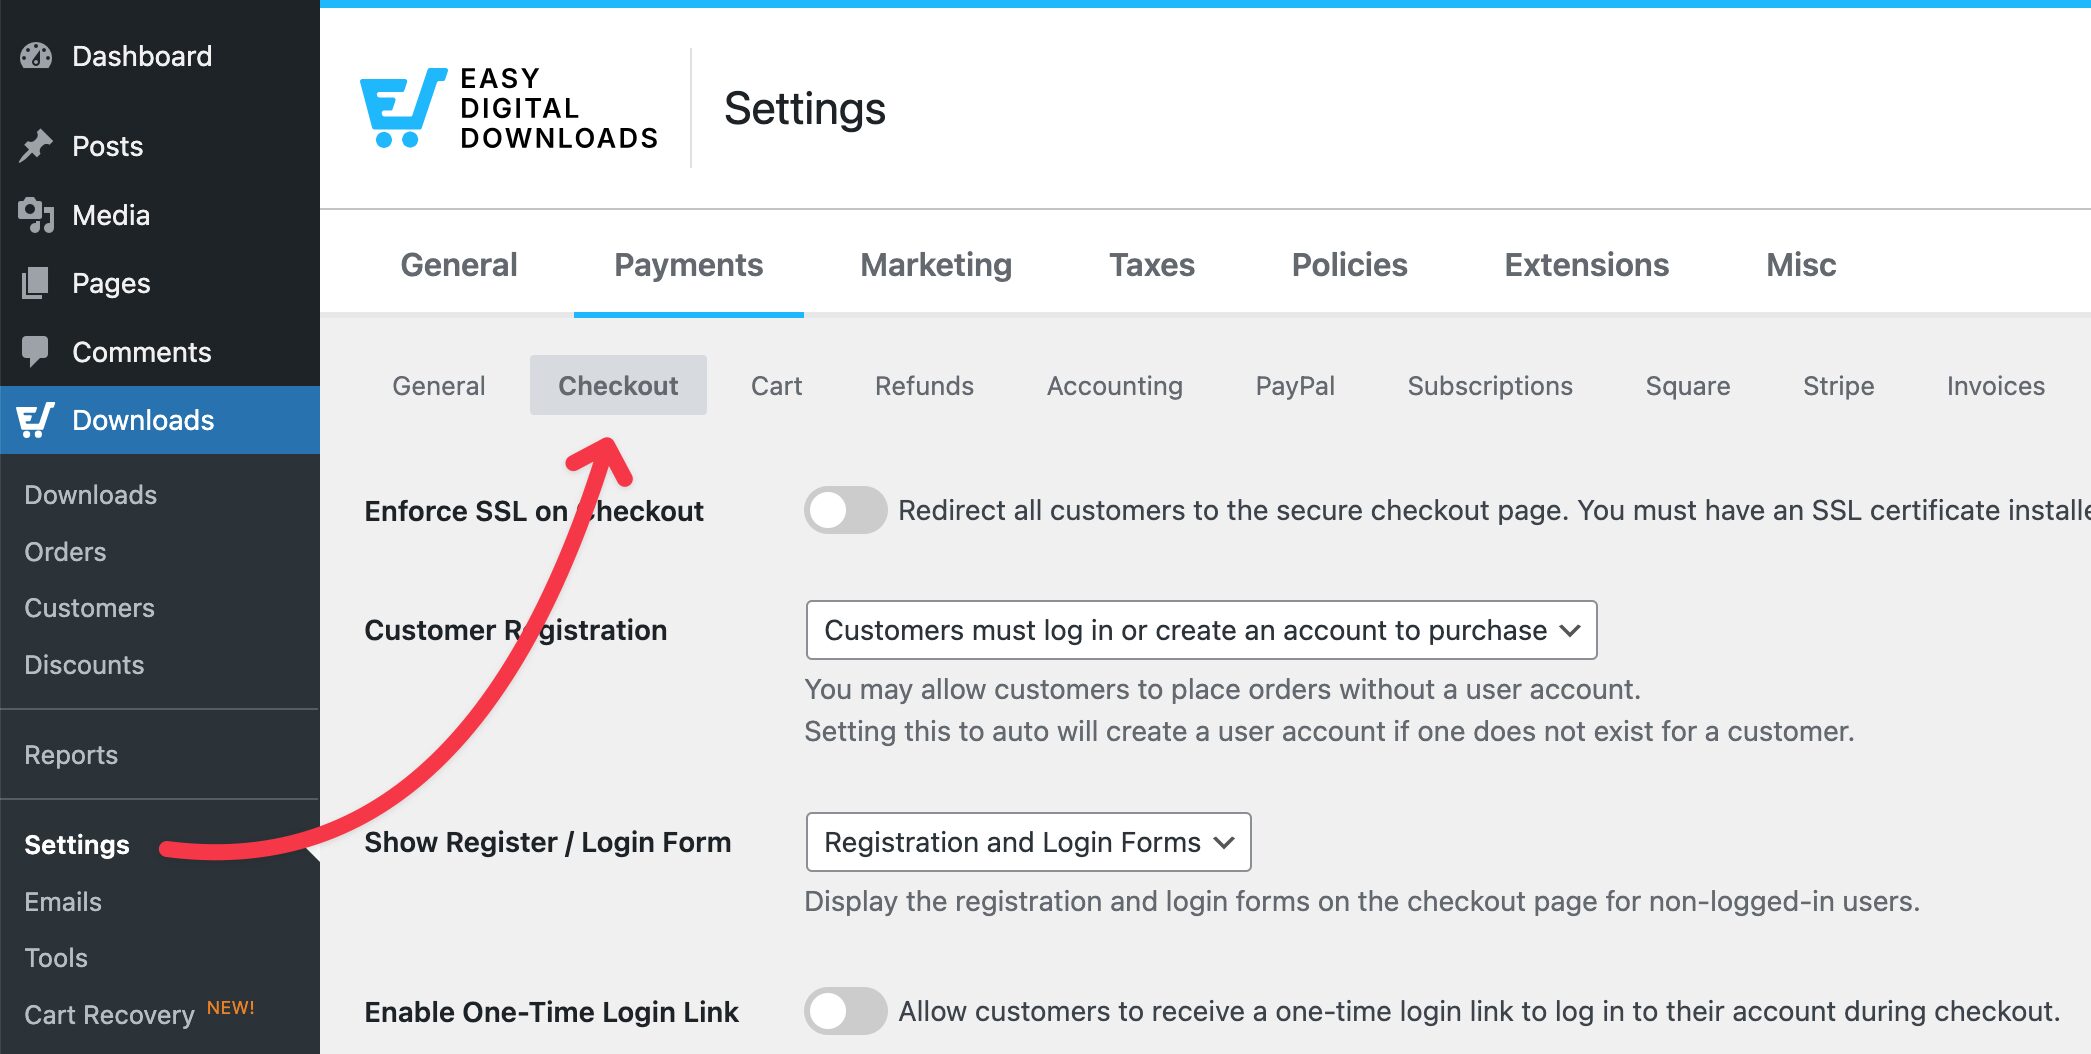2091x1054 pixels.
Task: Open the PayPal sub-tab
Action: pyautogui.click(x=1295, y=385)
